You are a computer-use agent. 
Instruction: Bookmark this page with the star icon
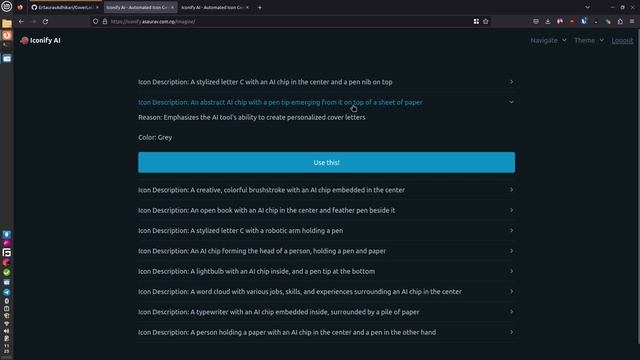pyautogui.click(x=486, y=22)
